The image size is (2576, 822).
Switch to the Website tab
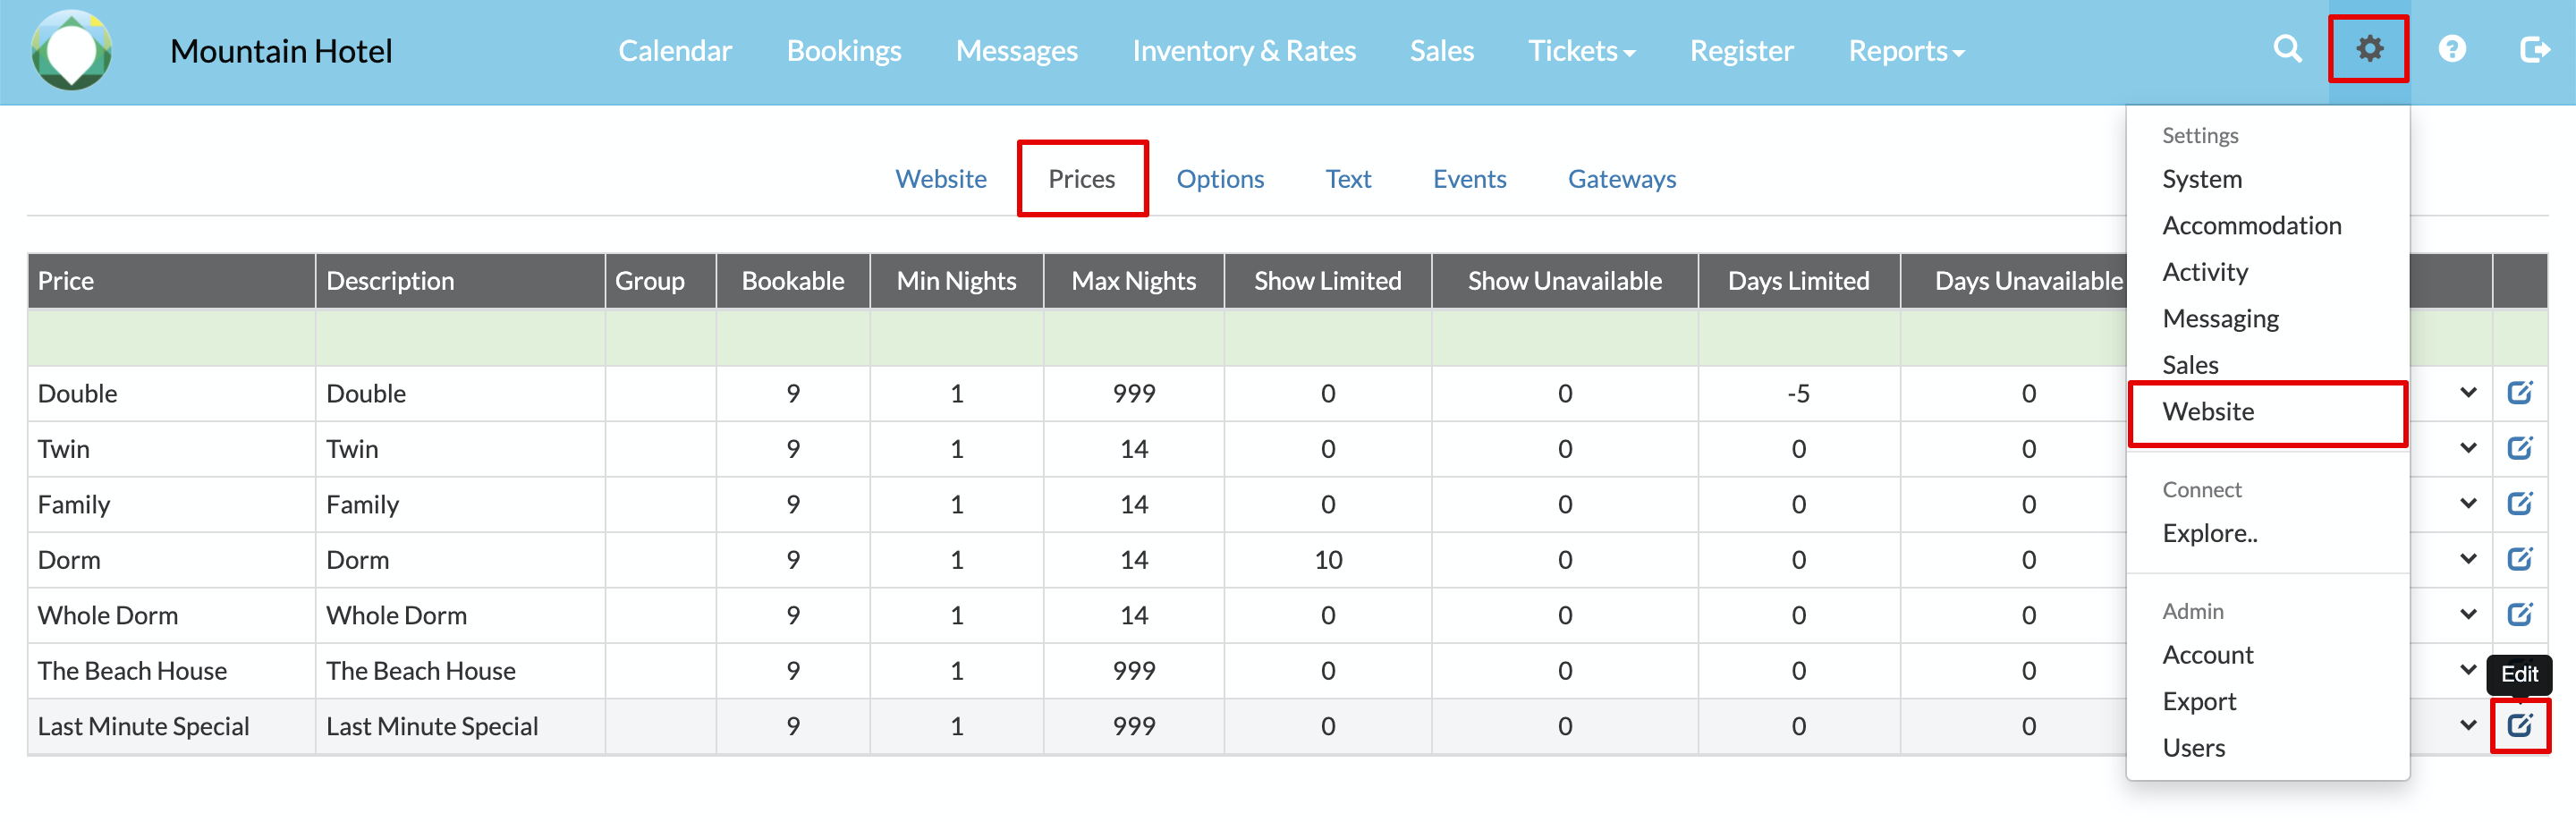click(940, 179)
